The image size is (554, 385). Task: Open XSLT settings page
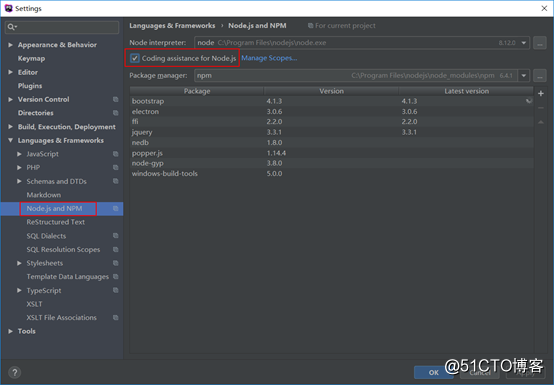click(34, 304)
